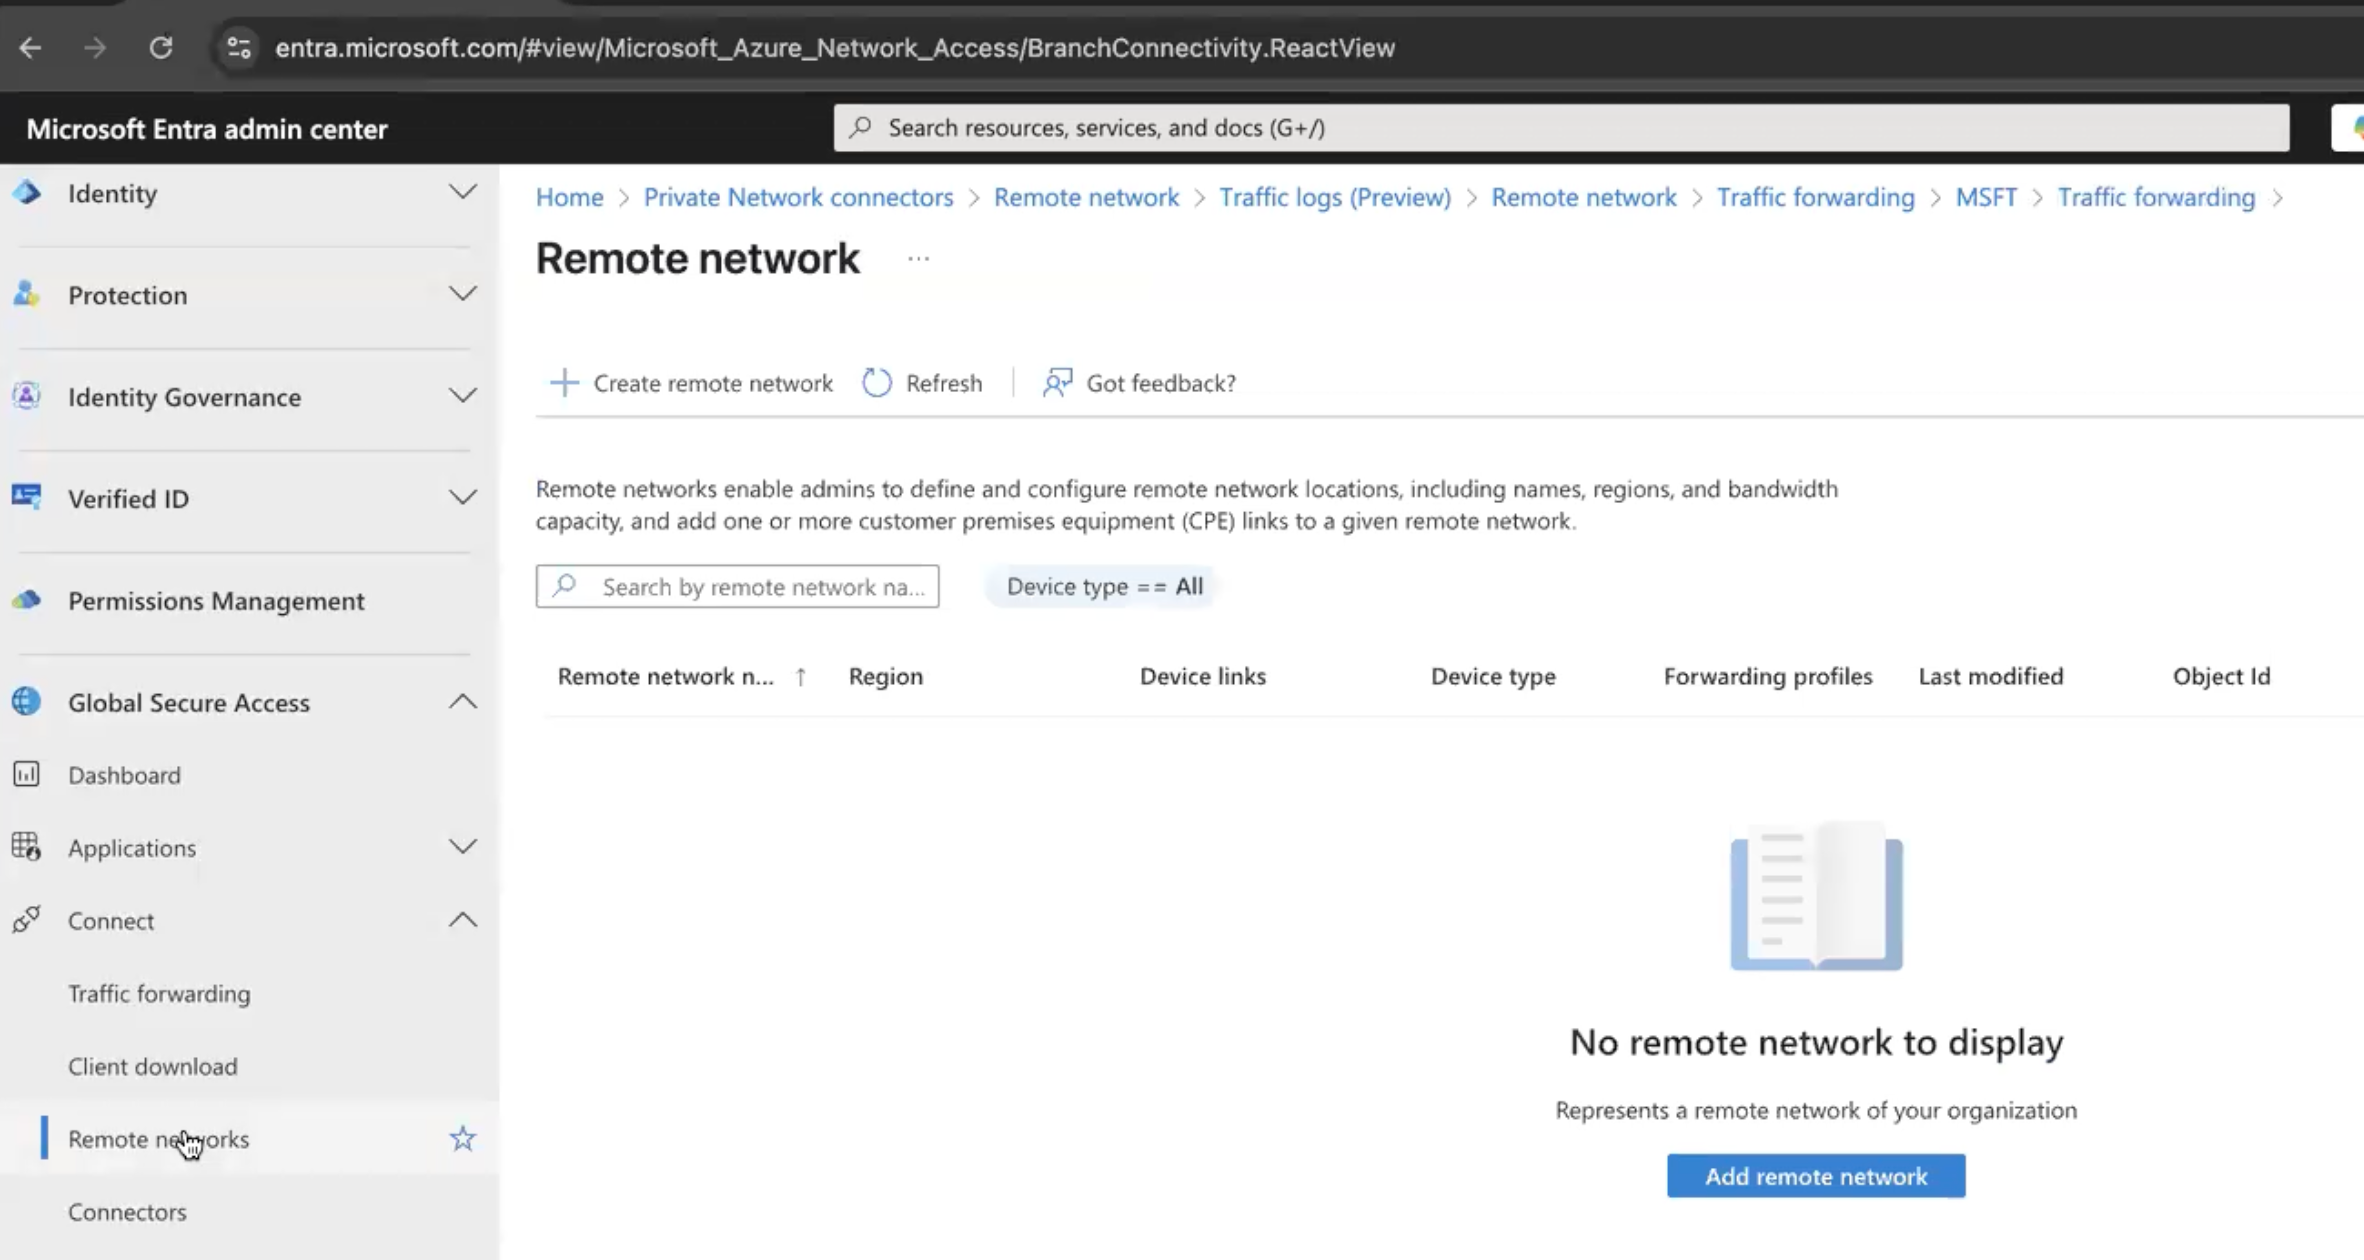2364x1260 pixels.
Task: Sort by the Last modified column header
Action: pyautogui.click(x=1991, y=676)
